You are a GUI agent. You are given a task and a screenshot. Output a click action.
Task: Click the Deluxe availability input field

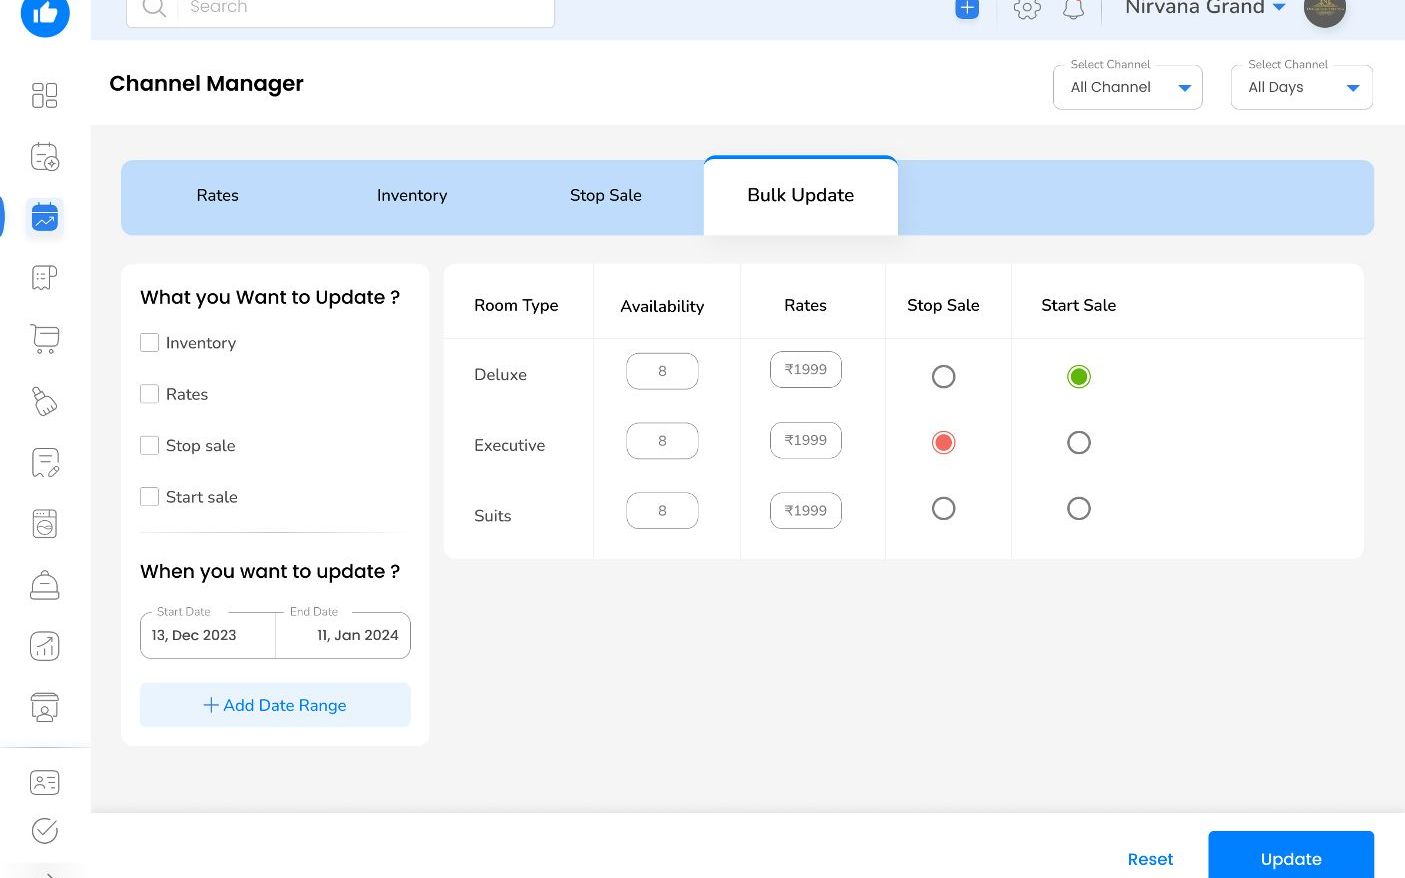click(662, 371)
